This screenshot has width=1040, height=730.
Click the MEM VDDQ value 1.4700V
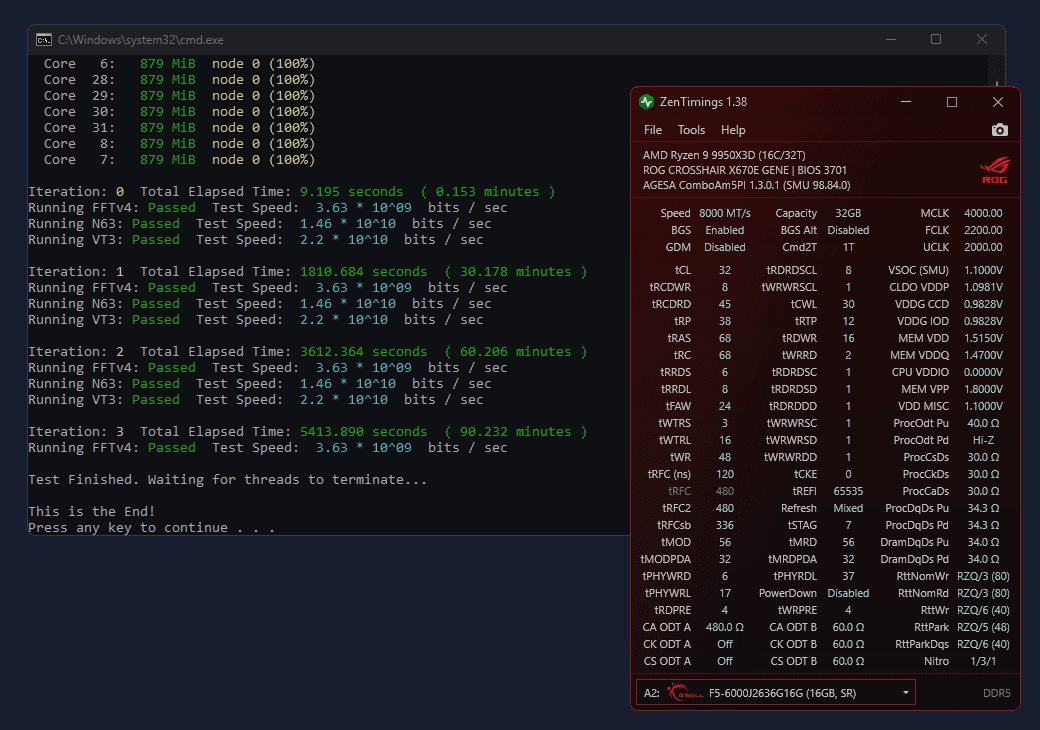[x=983, y=355]
